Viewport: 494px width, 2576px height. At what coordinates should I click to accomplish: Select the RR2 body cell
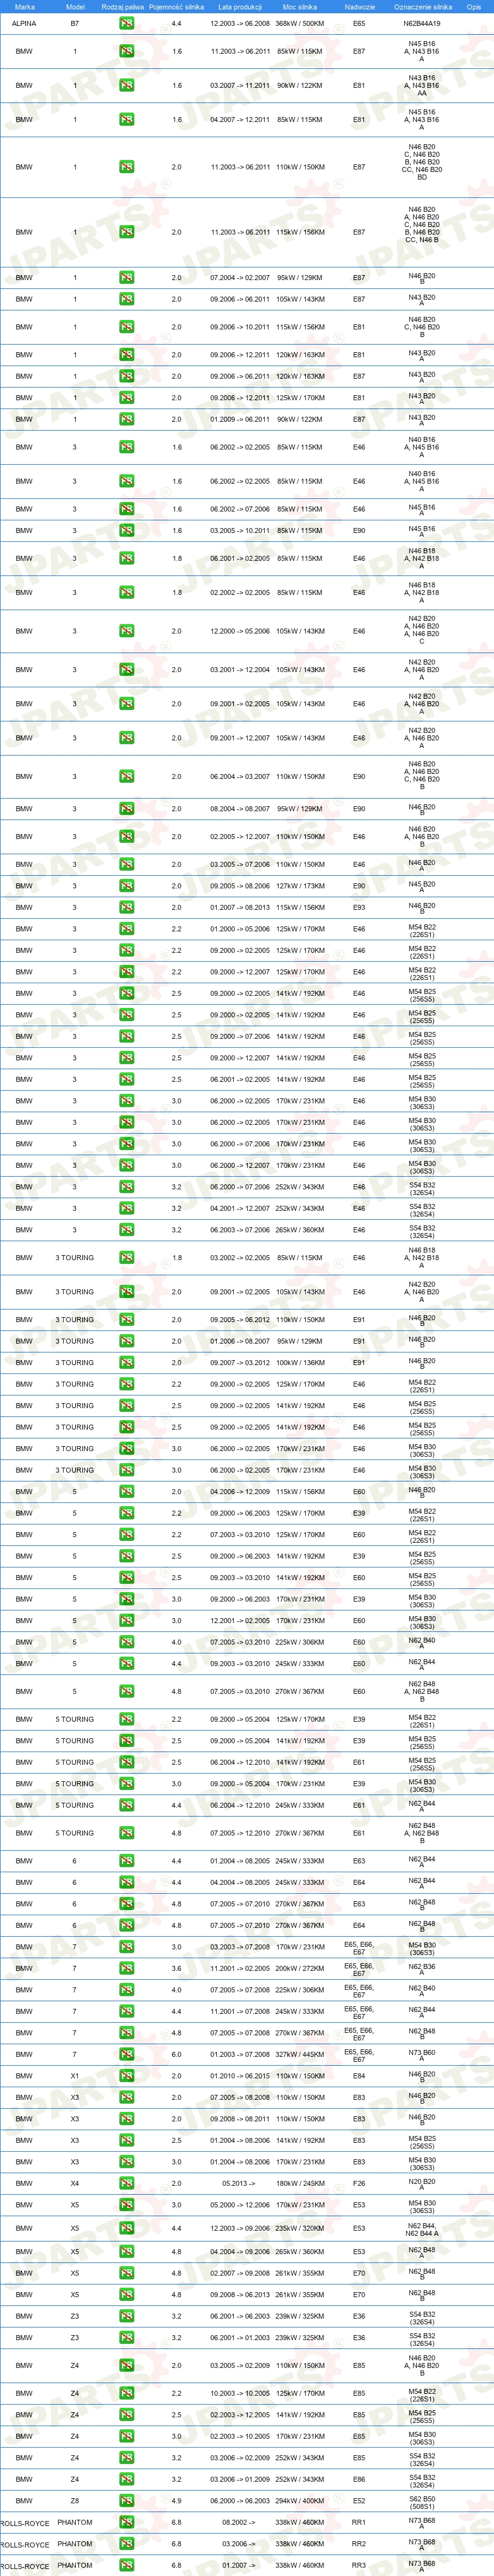[x=359, y=2543]
